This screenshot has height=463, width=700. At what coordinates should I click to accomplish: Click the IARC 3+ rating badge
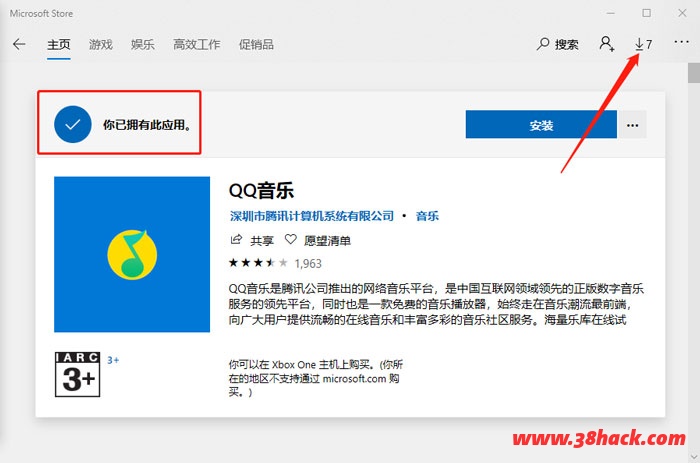(x=78, y=374)
